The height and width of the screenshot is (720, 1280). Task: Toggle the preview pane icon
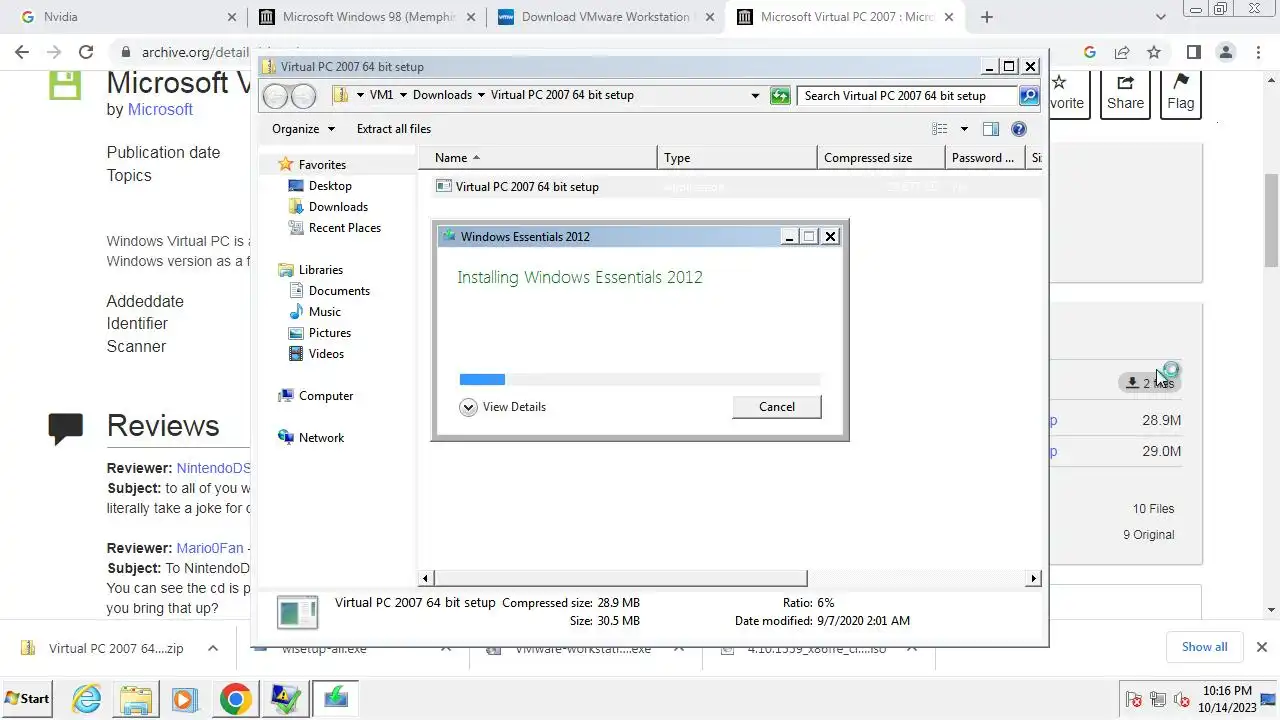pos(991,129)
